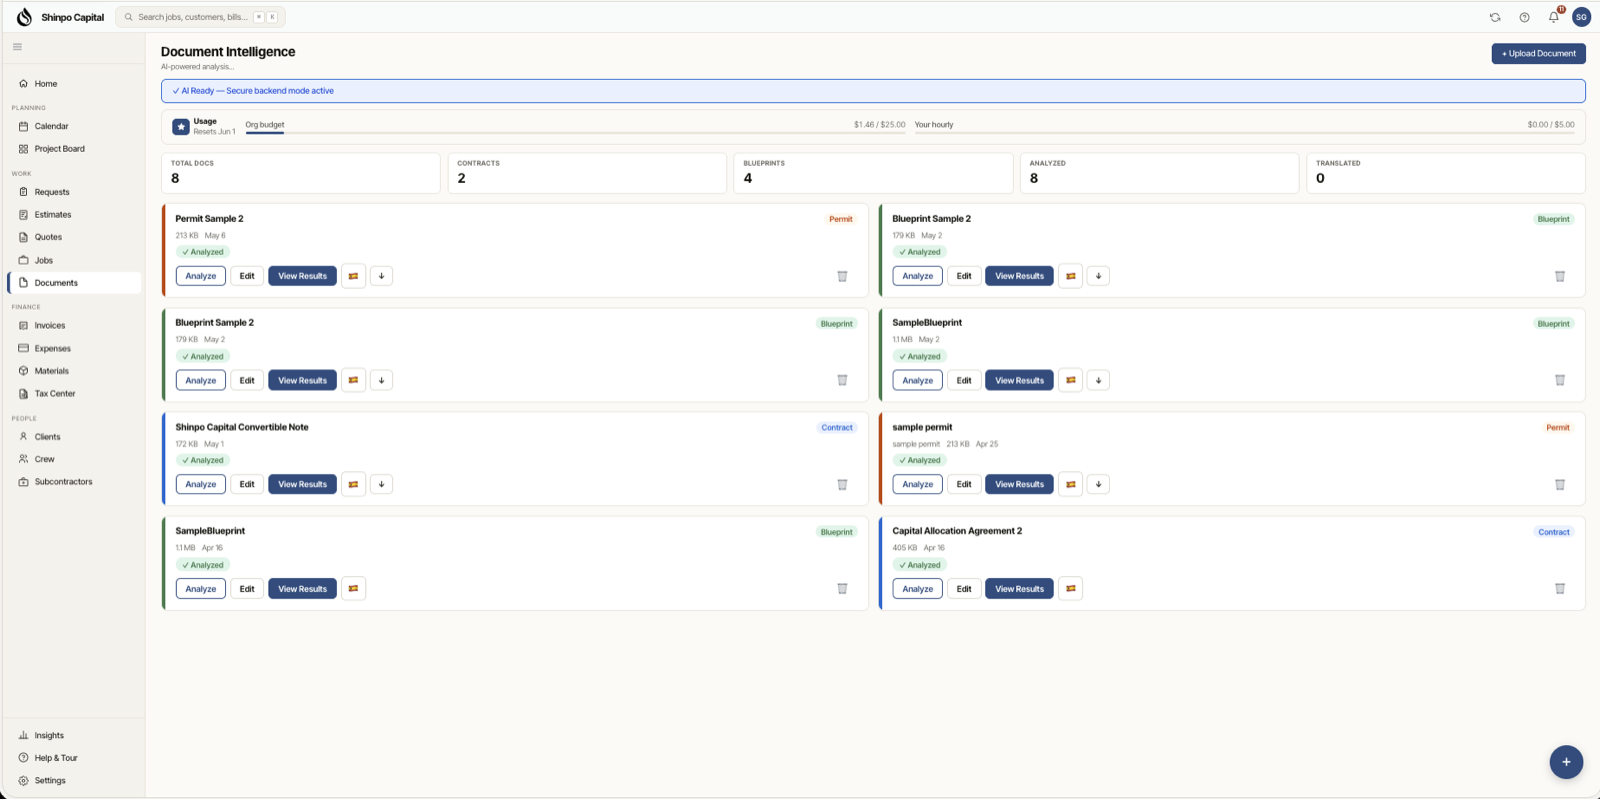Viewport: 1600px width, 799px height.
Task: Open Subcontractors in the sidebar
Action: pos(73,482)
